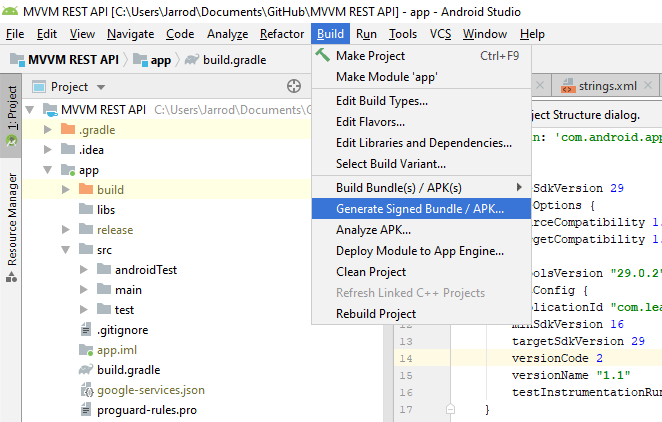Viewport: 662px width, 422px height.
Task: Select Generate Signed Bundle / APK...
Action: (x=421, y=209)
